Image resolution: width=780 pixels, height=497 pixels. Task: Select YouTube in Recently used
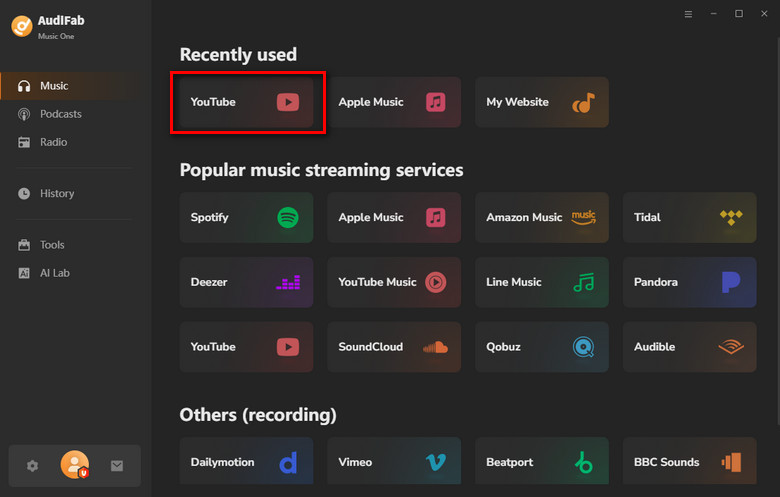[246, 102]
